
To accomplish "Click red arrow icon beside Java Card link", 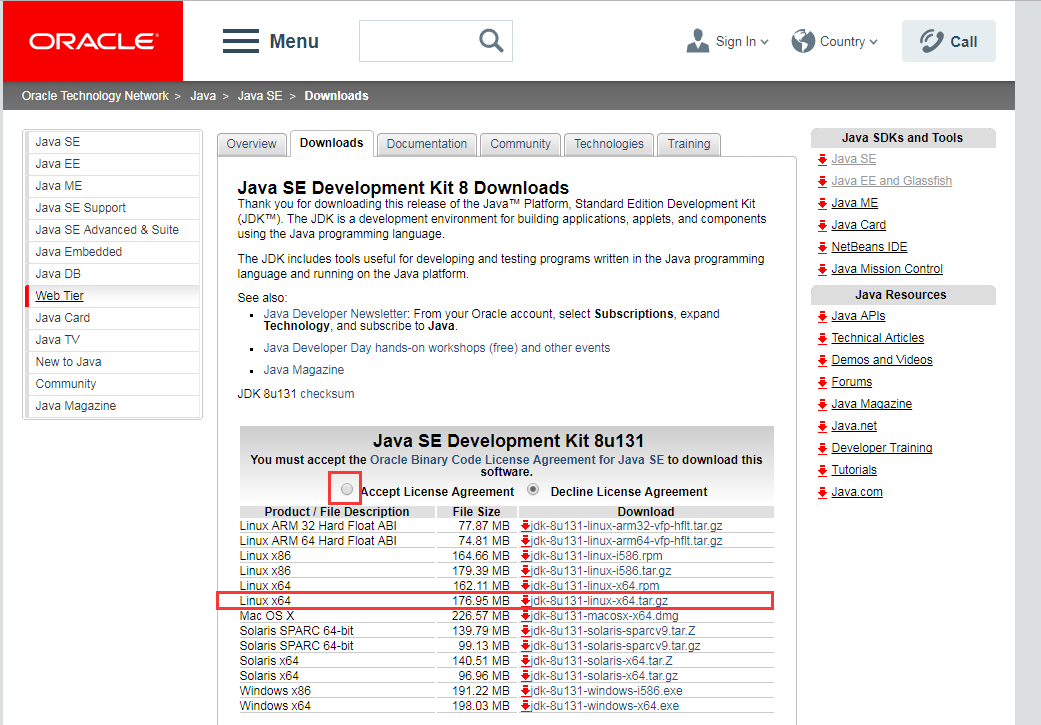I will [x=823, y=225].
